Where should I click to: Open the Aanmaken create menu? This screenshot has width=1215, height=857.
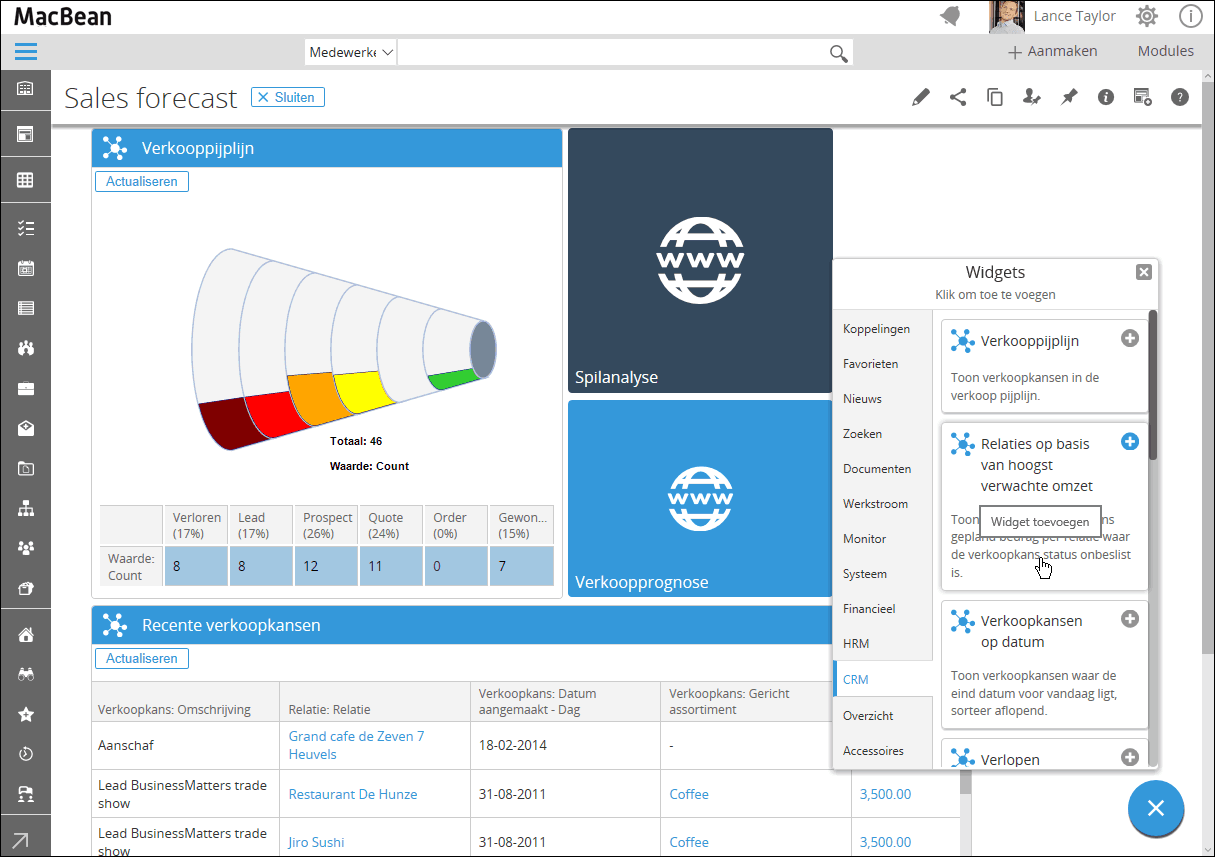(1052, 52)
